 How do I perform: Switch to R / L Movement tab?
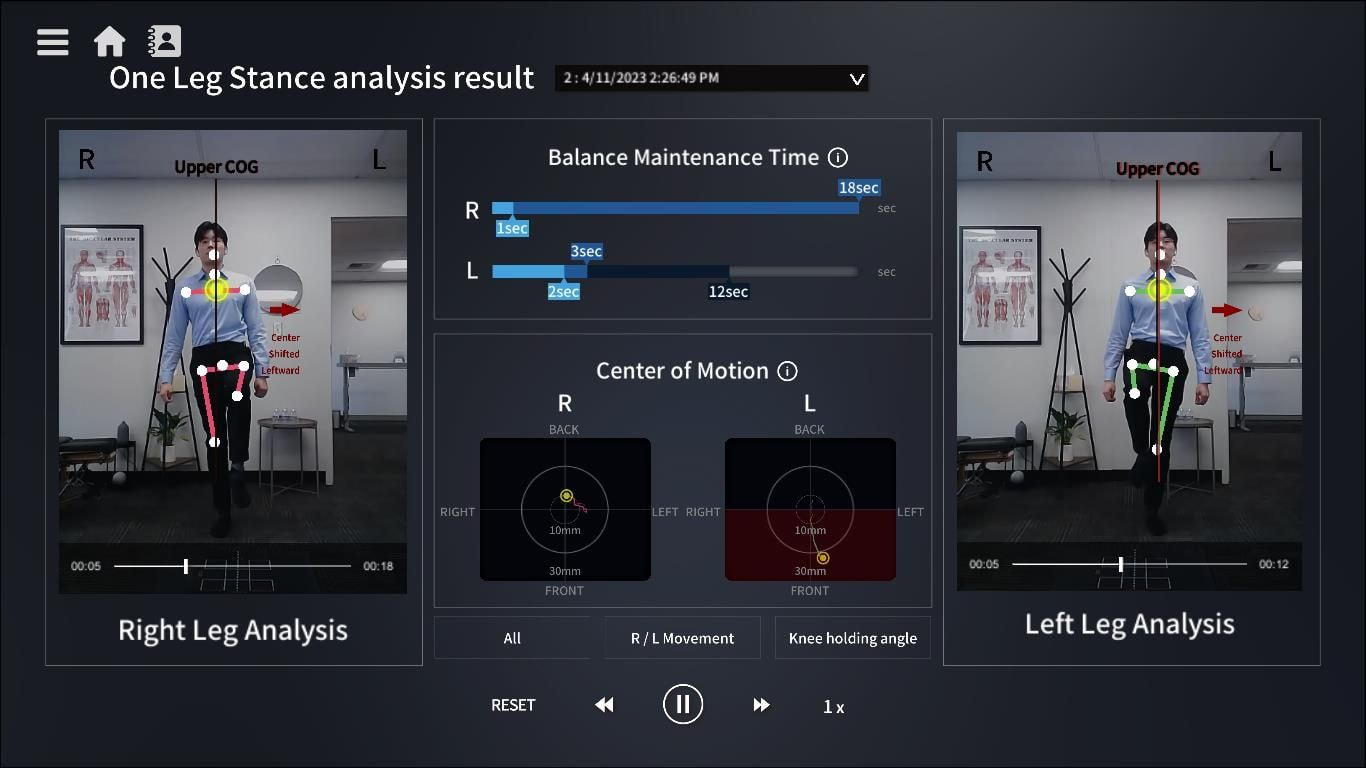[x=682, y=638]
